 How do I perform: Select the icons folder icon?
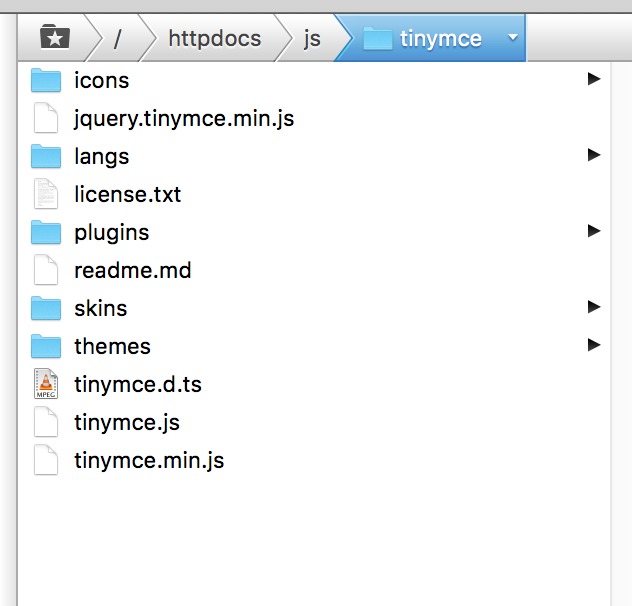click(46, 80)
